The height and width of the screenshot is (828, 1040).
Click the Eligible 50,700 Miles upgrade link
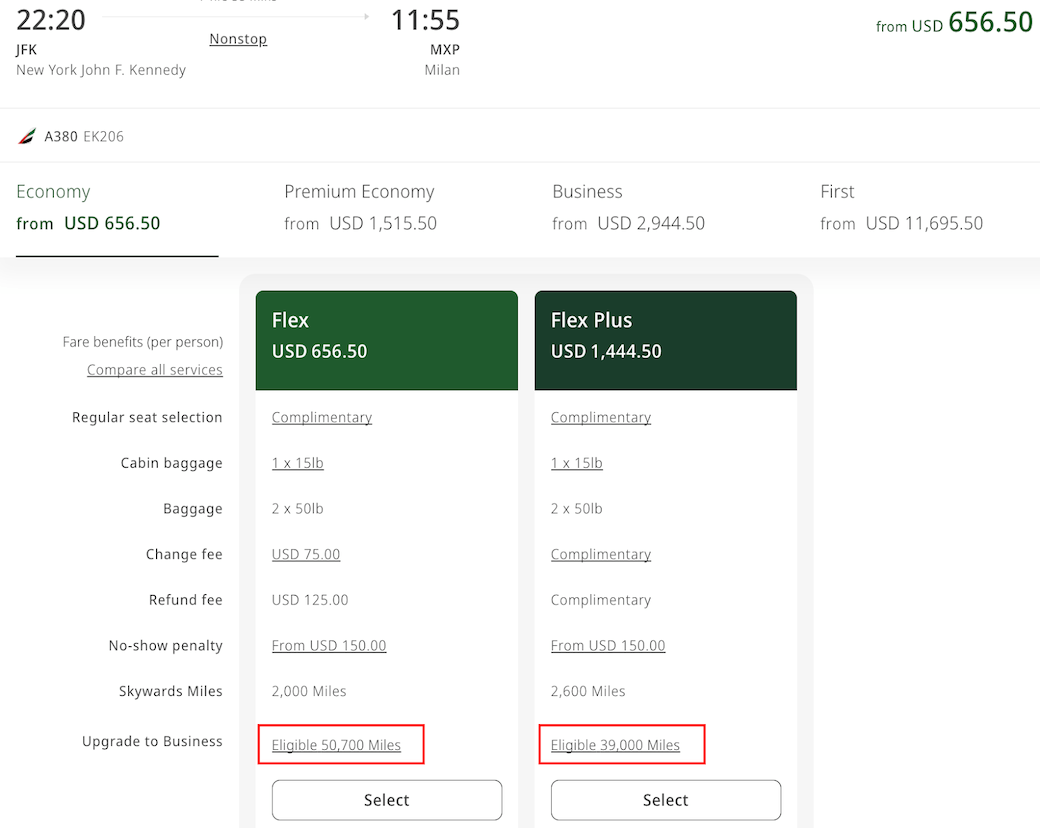click(336, 745)
